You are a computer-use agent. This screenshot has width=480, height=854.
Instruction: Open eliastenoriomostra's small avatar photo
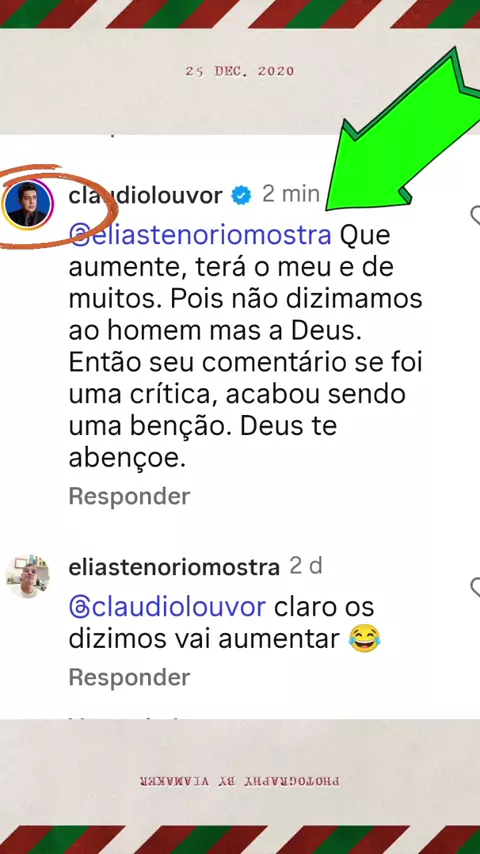pyautogui.click(x=27, y=577)
